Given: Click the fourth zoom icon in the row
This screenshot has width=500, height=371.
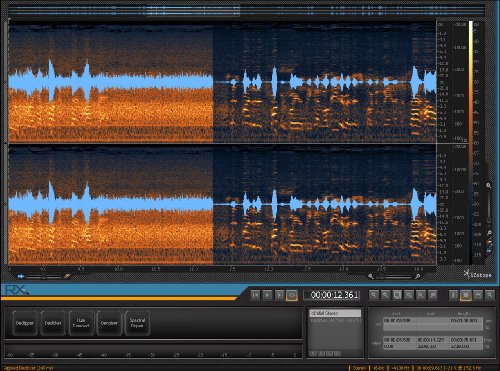Looking at the screenshot, I should point(409,295).
